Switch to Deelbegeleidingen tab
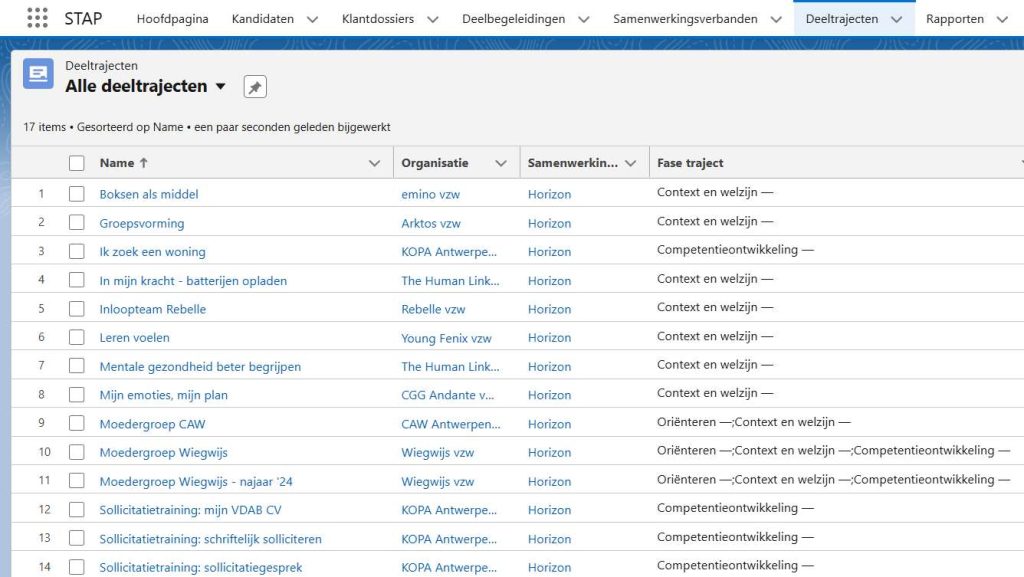The width and height of the screenshot is (1024, 577). [513, 19]
